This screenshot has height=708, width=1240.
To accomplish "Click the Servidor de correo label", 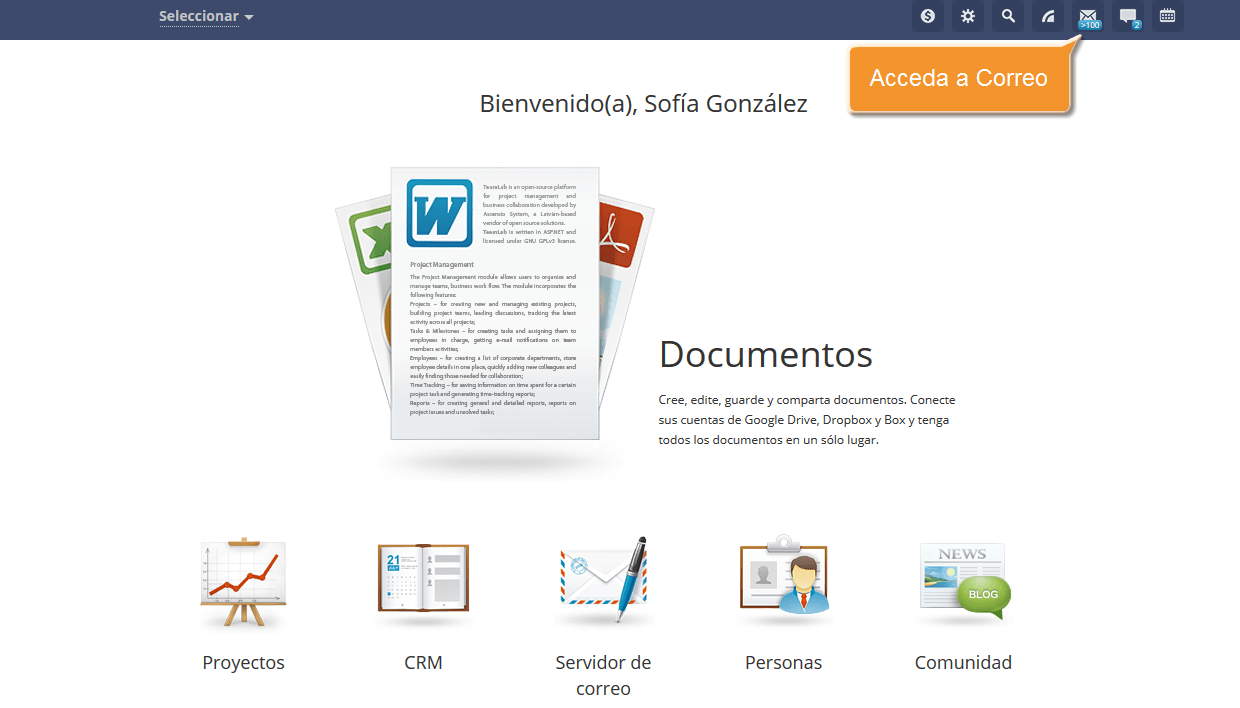I will point(603,675).
